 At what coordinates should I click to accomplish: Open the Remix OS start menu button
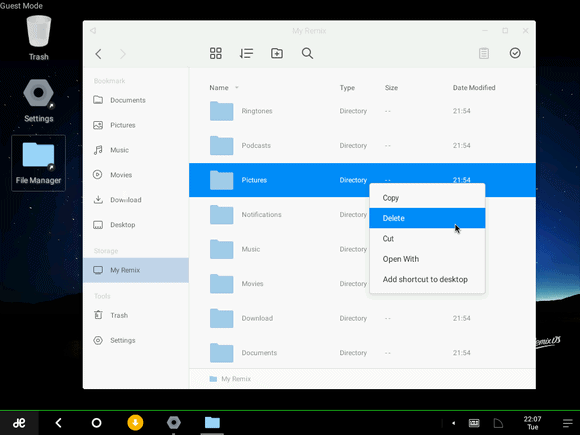pyautogui.click(x=19, y=423)
